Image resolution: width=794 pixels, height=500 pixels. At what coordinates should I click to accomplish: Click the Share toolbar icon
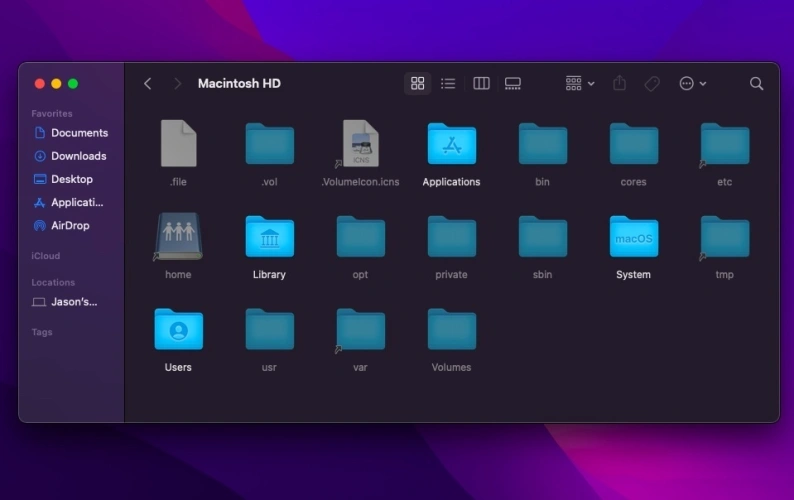619,84
